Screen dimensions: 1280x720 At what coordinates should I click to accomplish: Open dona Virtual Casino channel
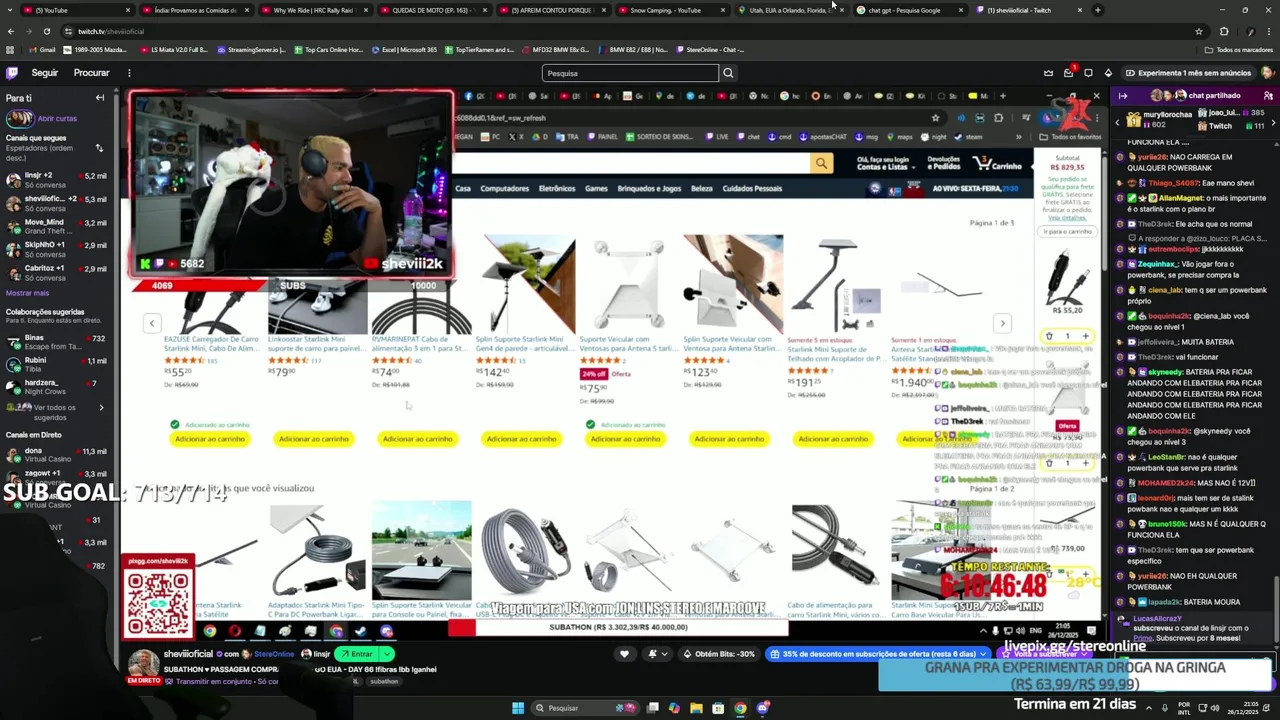pos(56,455)
